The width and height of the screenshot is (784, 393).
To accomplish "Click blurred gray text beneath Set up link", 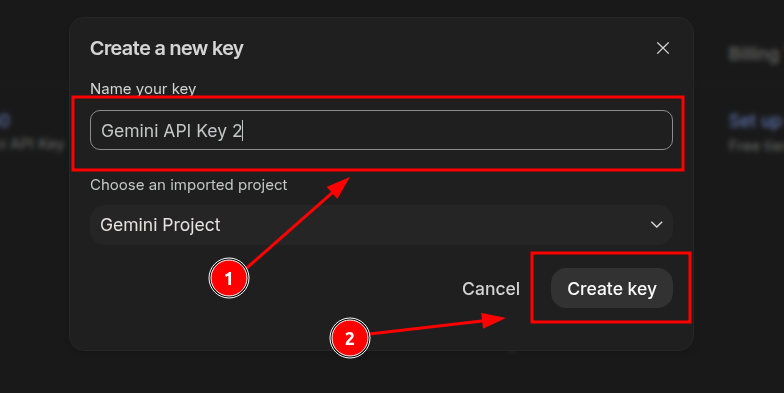I will [x=756, y=146].
